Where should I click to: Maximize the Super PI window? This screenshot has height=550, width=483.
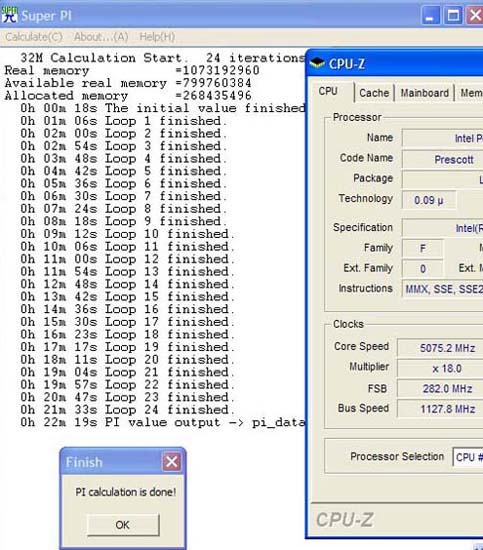pos(453,15)
